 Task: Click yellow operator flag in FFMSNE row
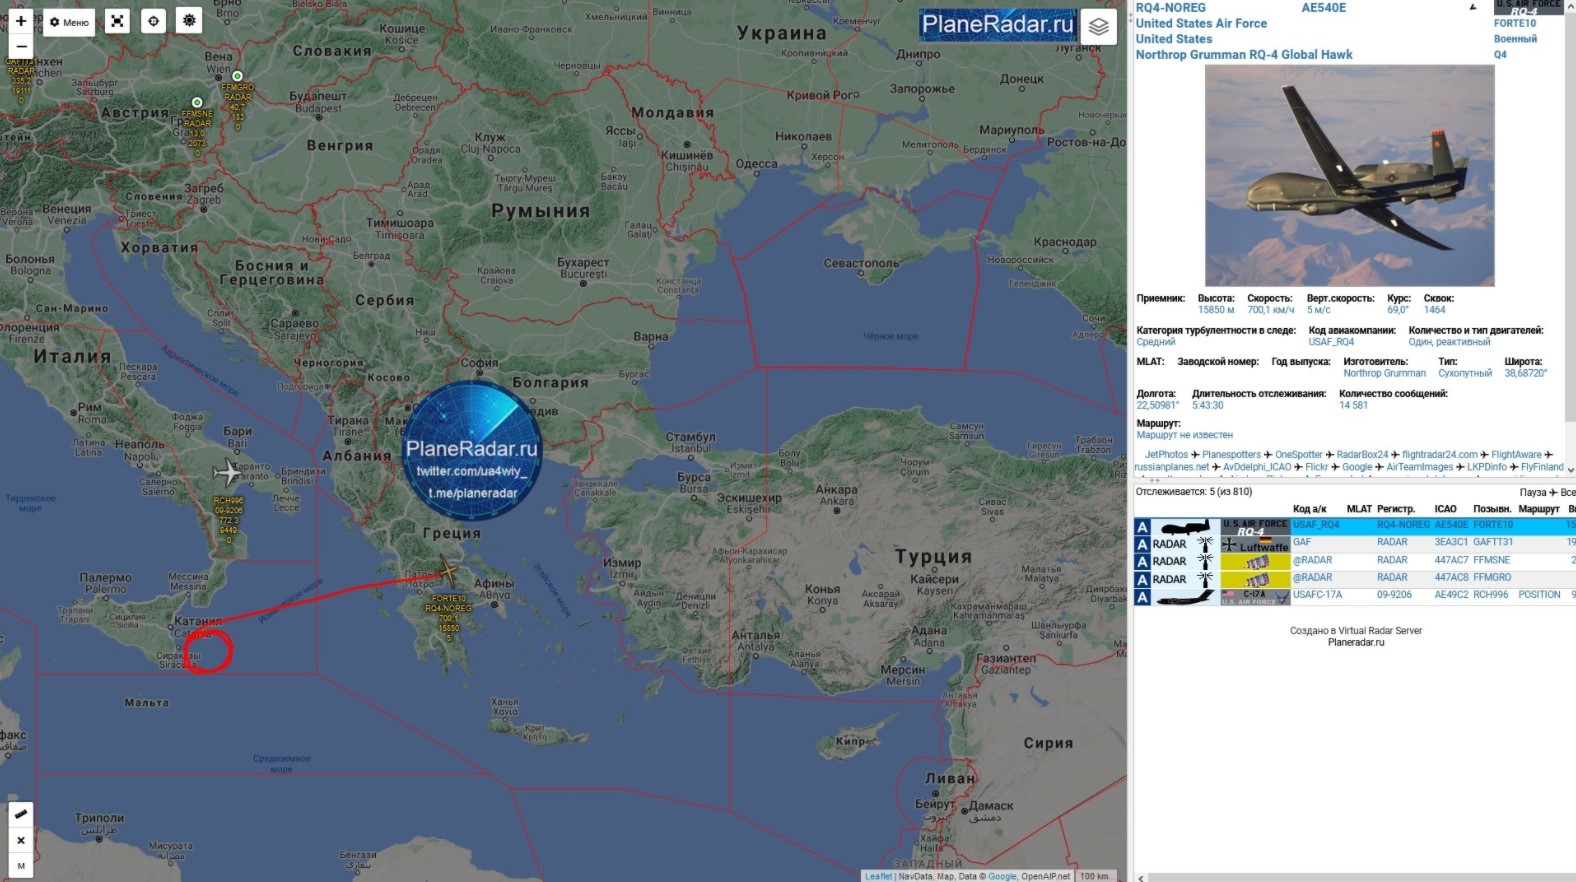click(x=1255, y=562)
